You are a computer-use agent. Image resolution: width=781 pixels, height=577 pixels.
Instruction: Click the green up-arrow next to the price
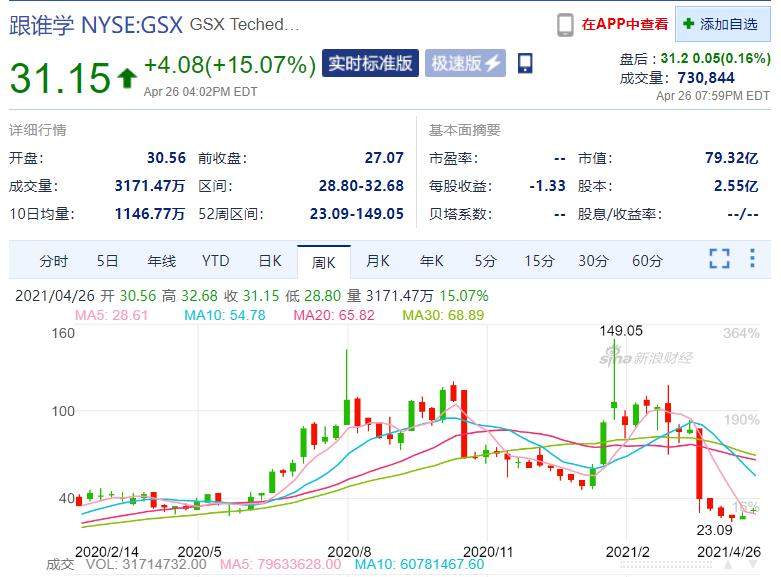(127, 78)
